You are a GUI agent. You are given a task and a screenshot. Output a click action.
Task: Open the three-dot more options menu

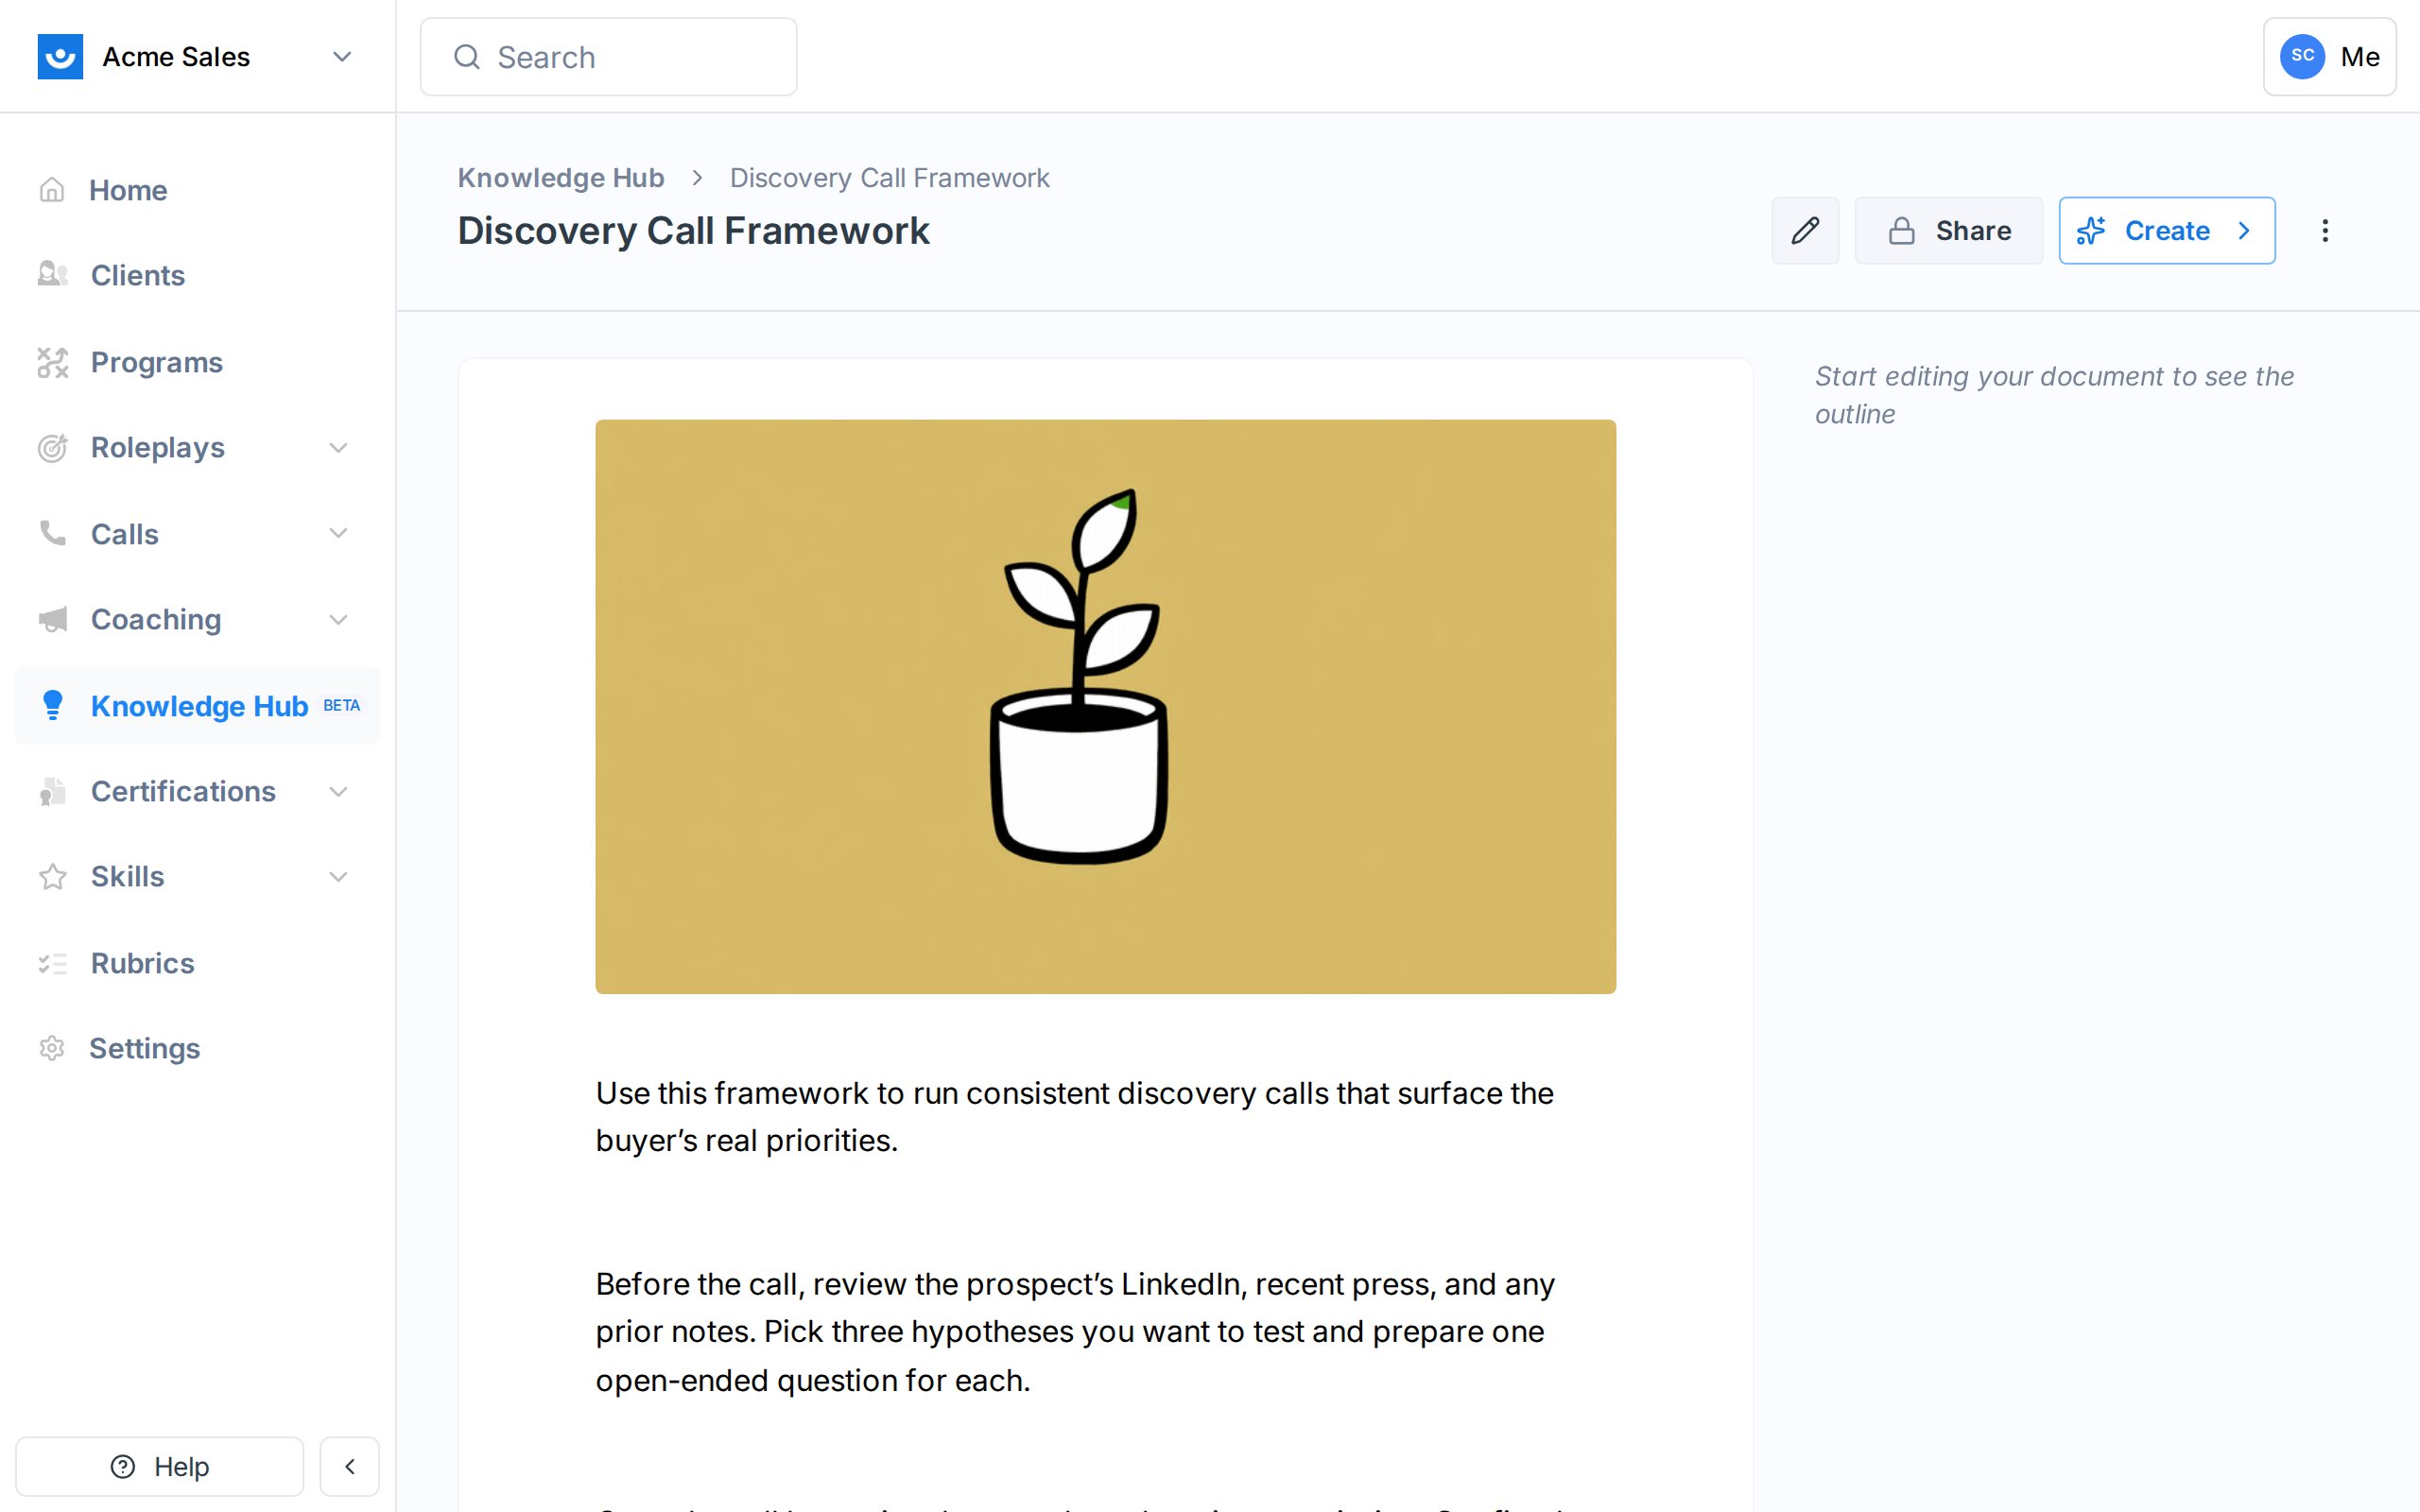(x=2325, y=231)
